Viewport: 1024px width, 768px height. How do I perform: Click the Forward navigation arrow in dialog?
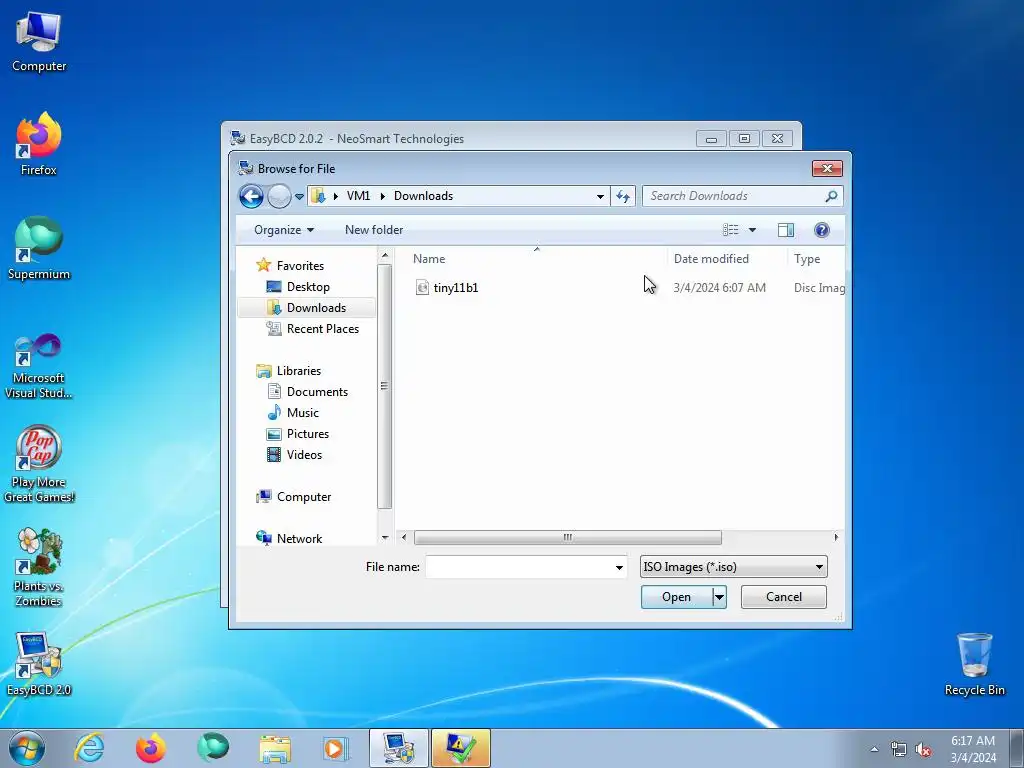[x=280, y=196]
